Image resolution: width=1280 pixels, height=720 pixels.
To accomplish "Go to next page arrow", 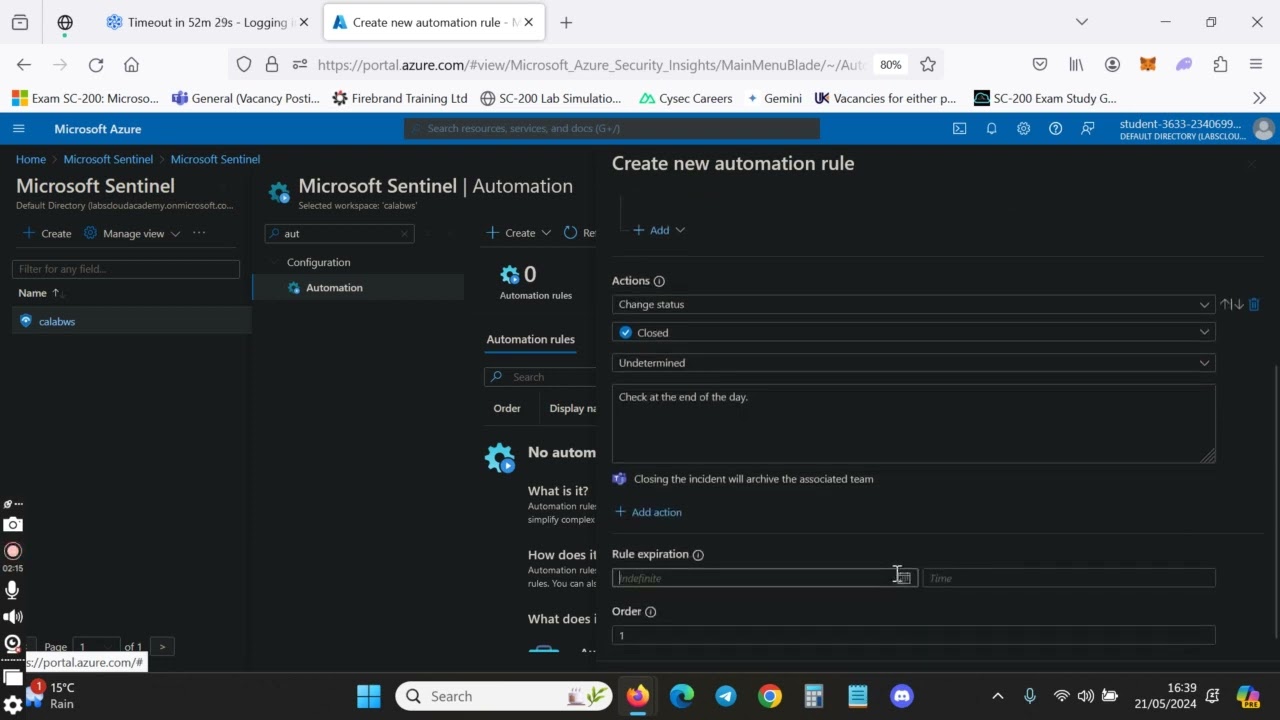I will point(162,647).
